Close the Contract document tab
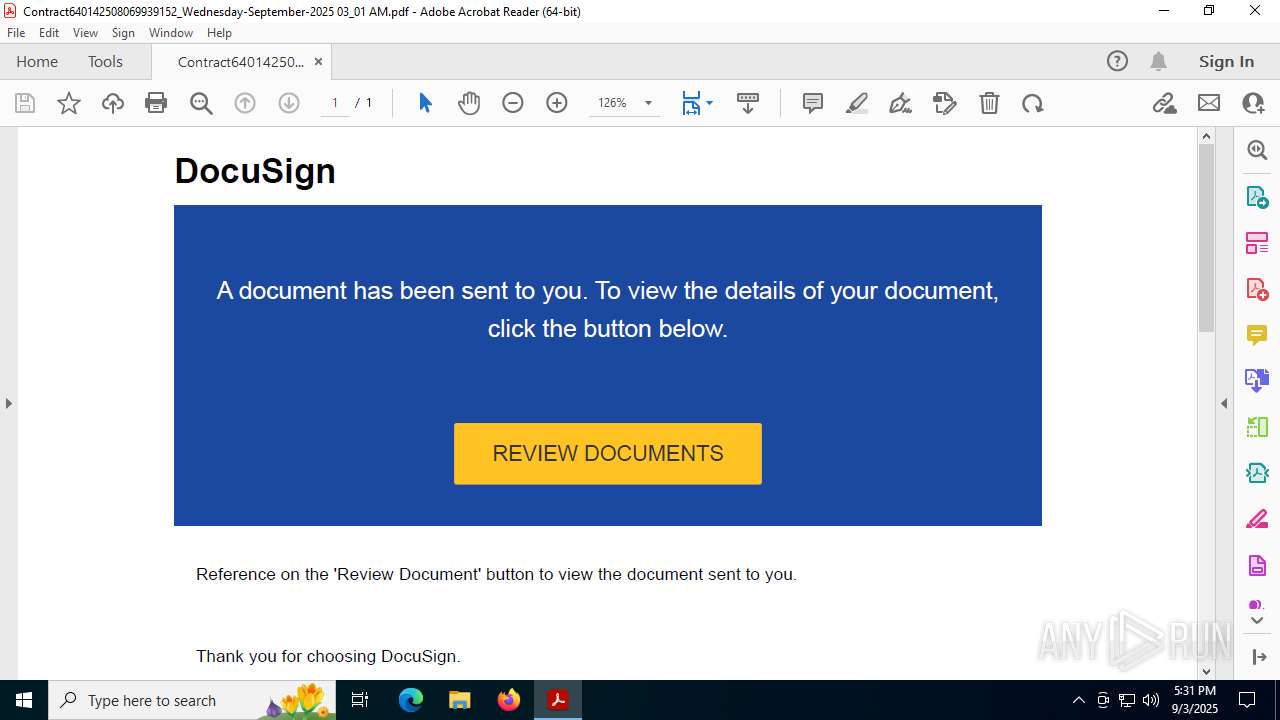This screenshot has width=1280, height=720. tap(318, 61)
